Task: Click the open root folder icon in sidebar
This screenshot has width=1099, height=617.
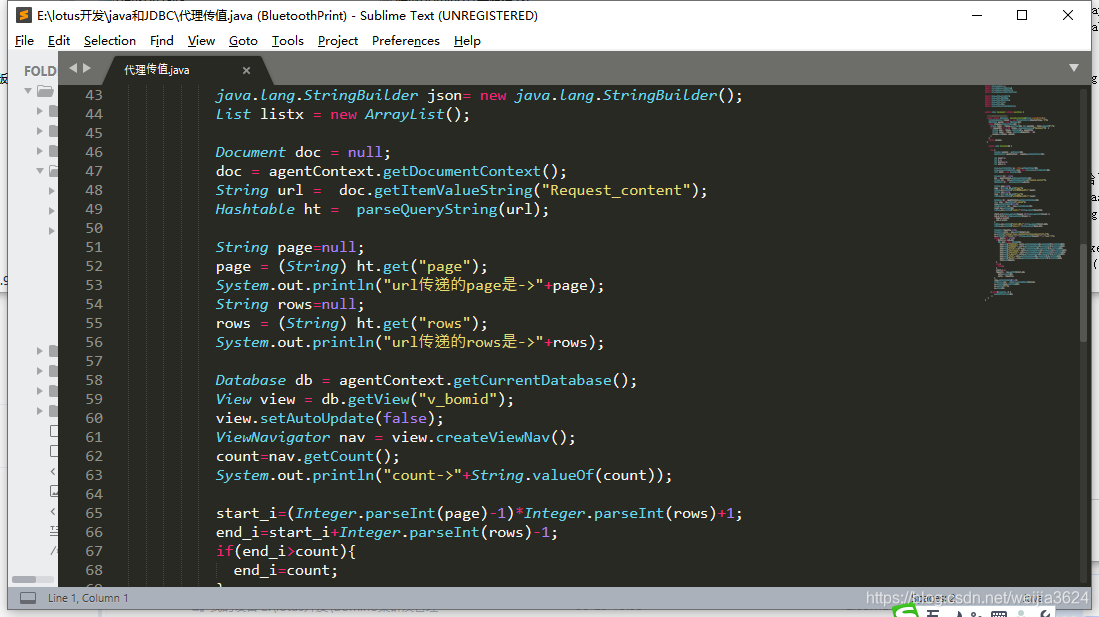Action: (46, 91)
